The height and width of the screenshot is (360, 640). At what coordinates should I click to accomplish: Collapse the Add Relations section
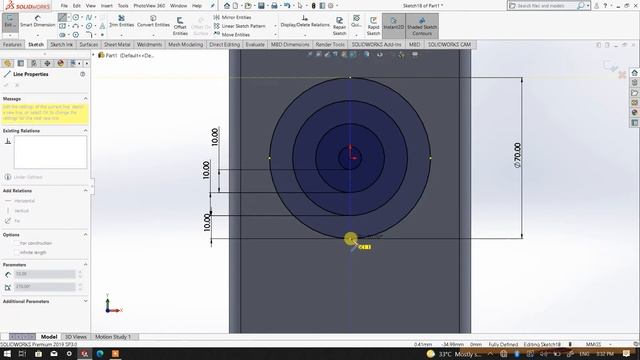[85, 191]
